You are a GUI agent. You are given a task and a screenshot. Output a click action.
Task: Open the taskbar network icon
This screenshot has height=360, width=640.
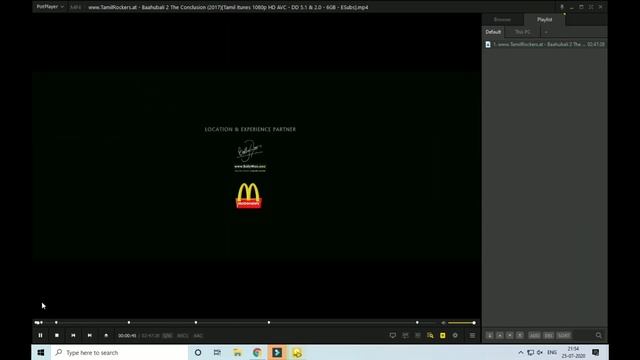[530, 352]
